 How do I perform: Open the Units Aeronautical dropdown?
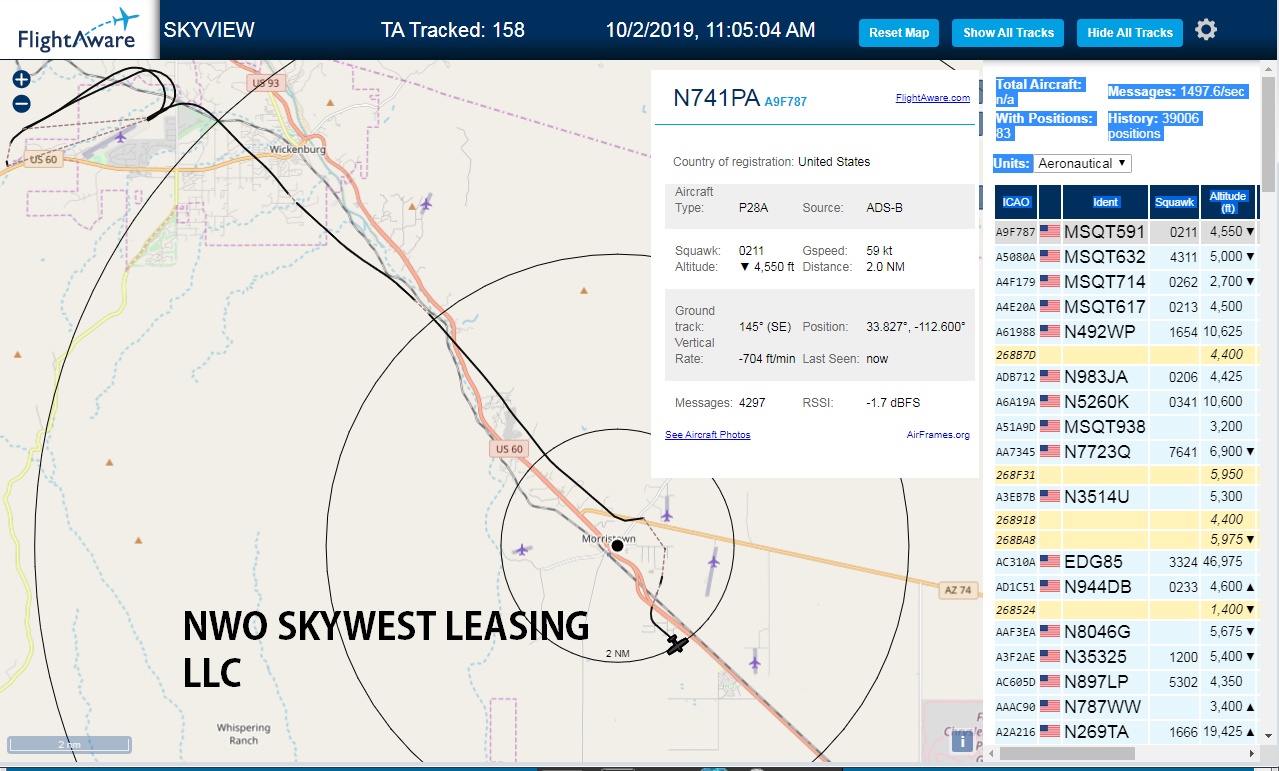pos(1083,163)
